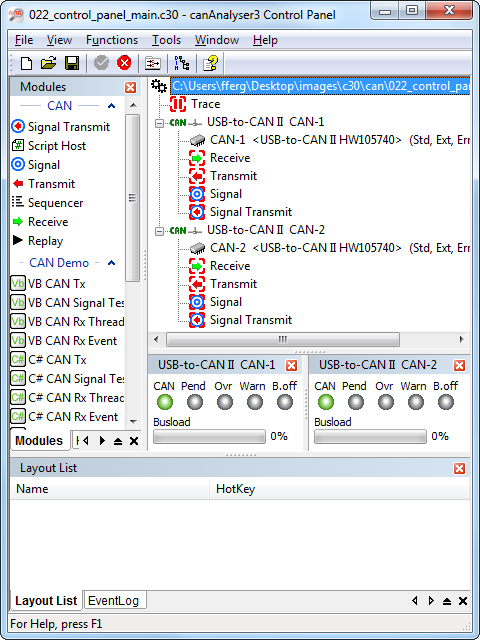The height and width of the screenshot is (640, 480).
Task: Open the File menu
Action: click(24, 40)
